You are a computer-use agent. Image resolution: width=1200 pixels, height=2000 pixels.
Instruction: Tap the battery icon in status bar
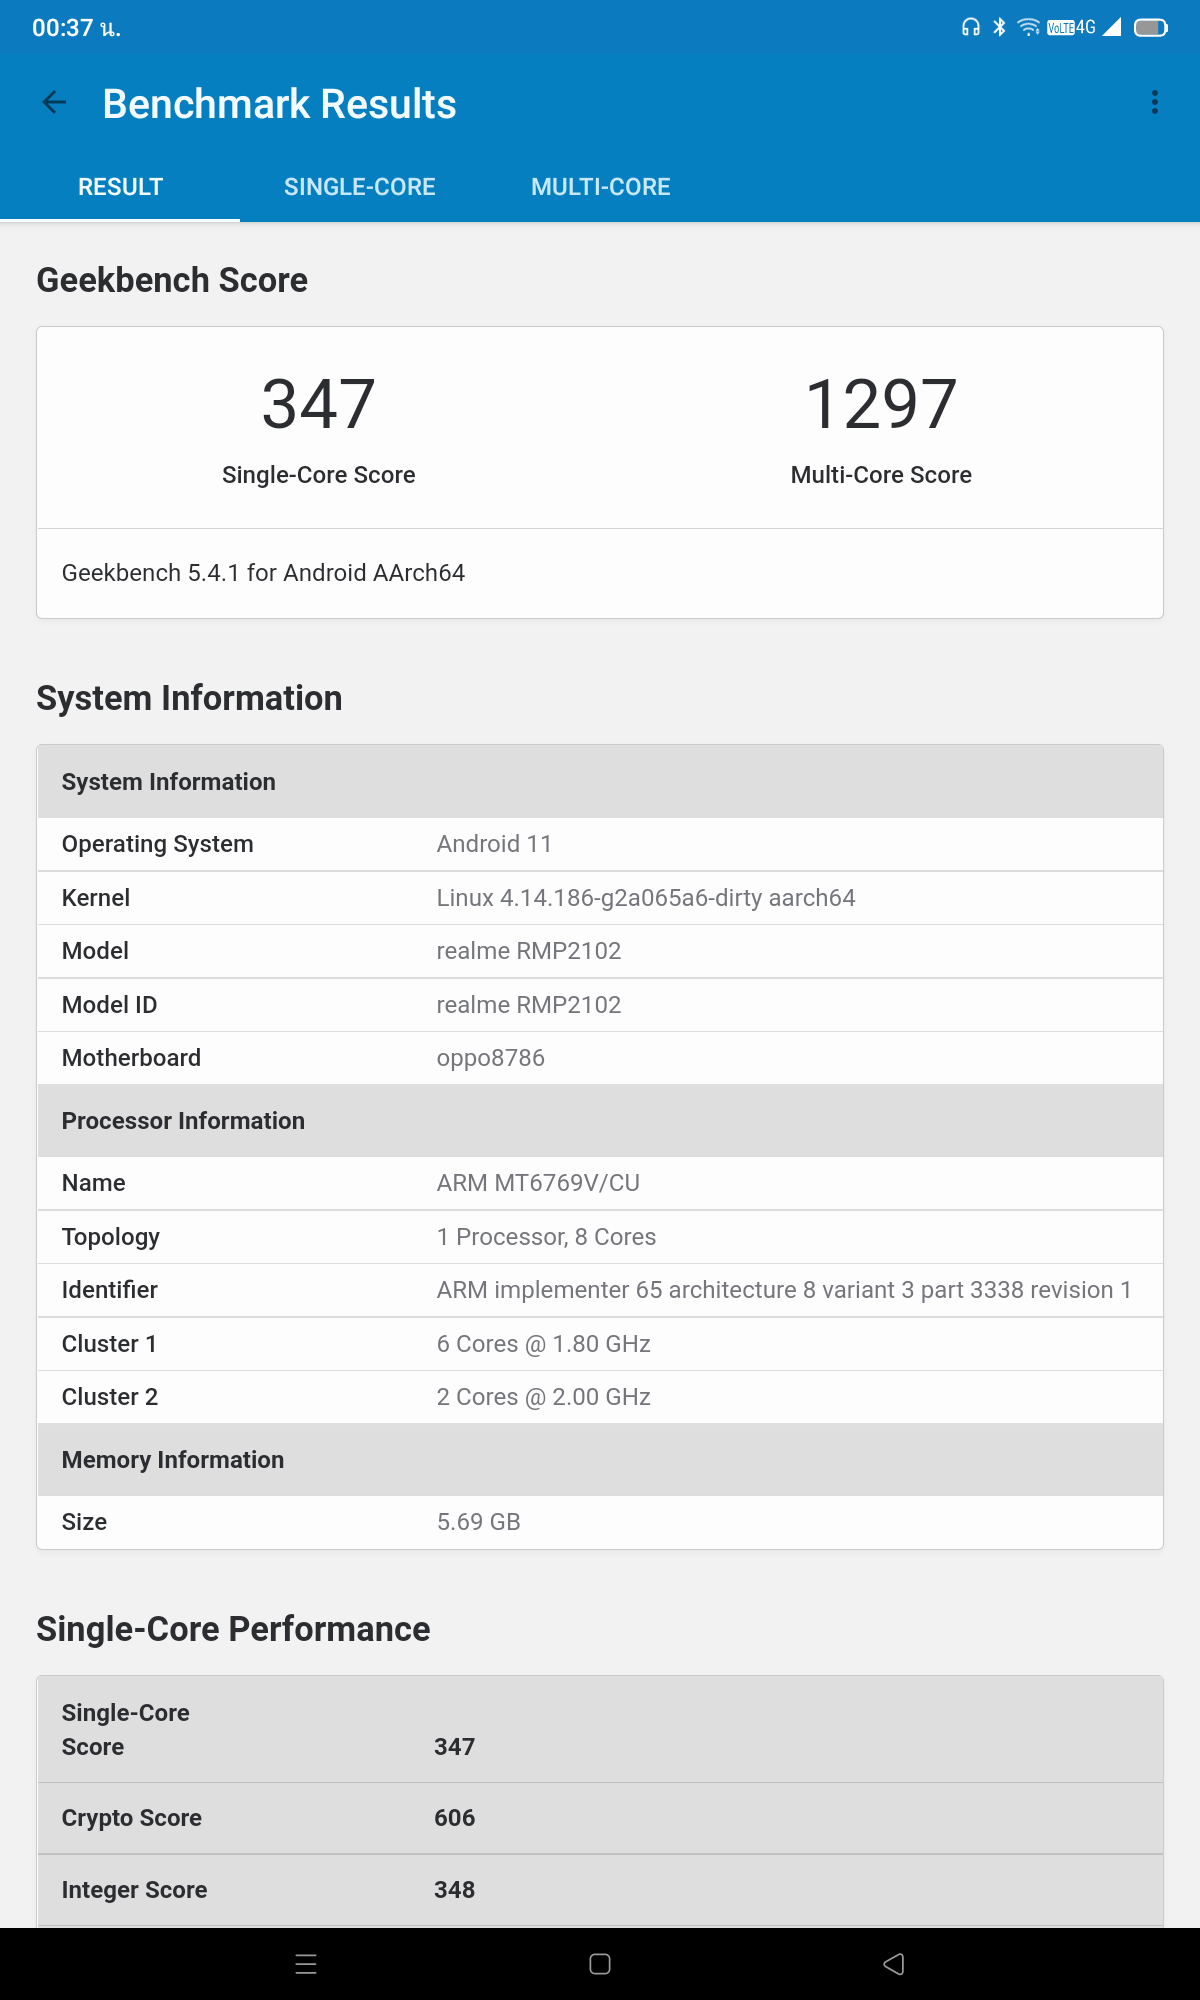coord(1150,28)
